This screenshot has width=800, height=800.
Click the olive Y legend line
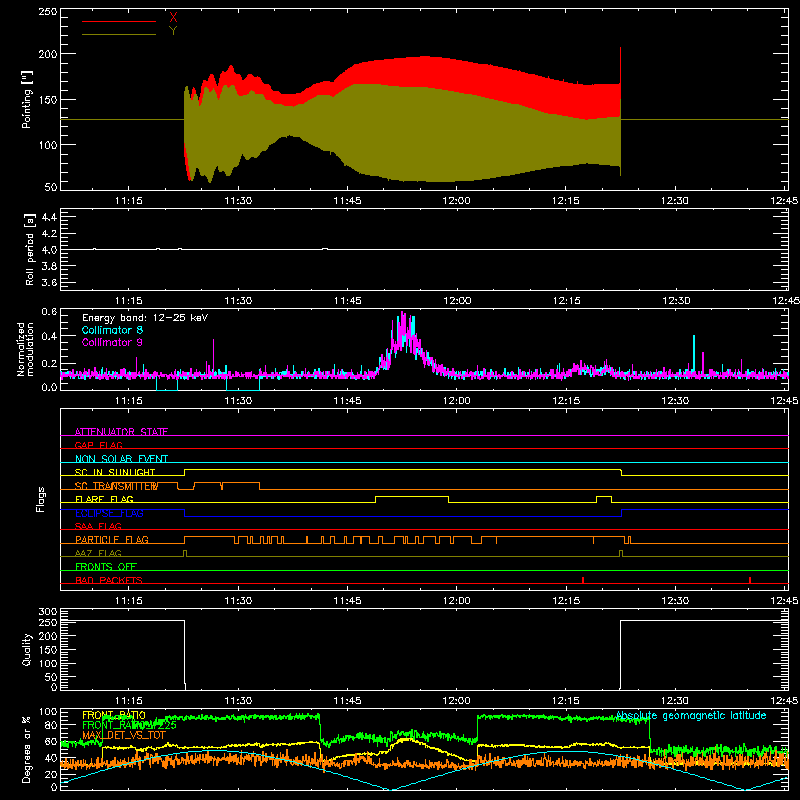pos(119,35)
